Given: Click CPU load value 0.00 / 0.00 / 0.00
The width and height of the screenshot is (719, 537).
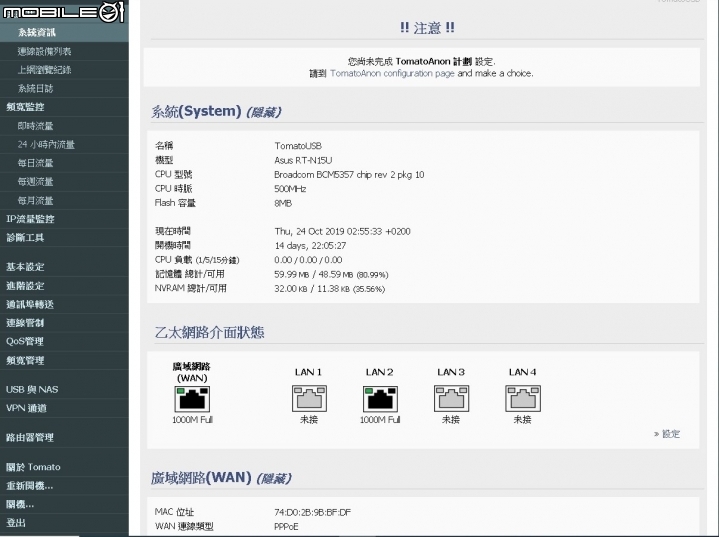Looking at the screenshot, I should (x=308, y=260).
